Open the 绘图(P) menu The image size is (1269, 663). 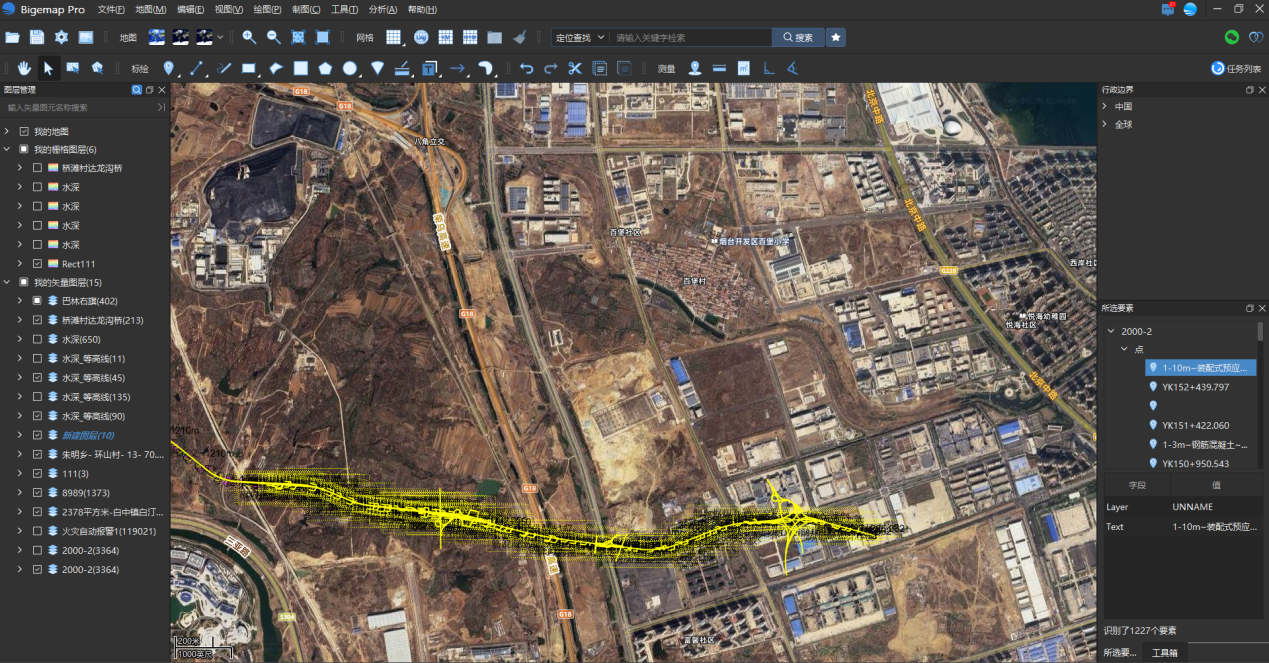267,9
